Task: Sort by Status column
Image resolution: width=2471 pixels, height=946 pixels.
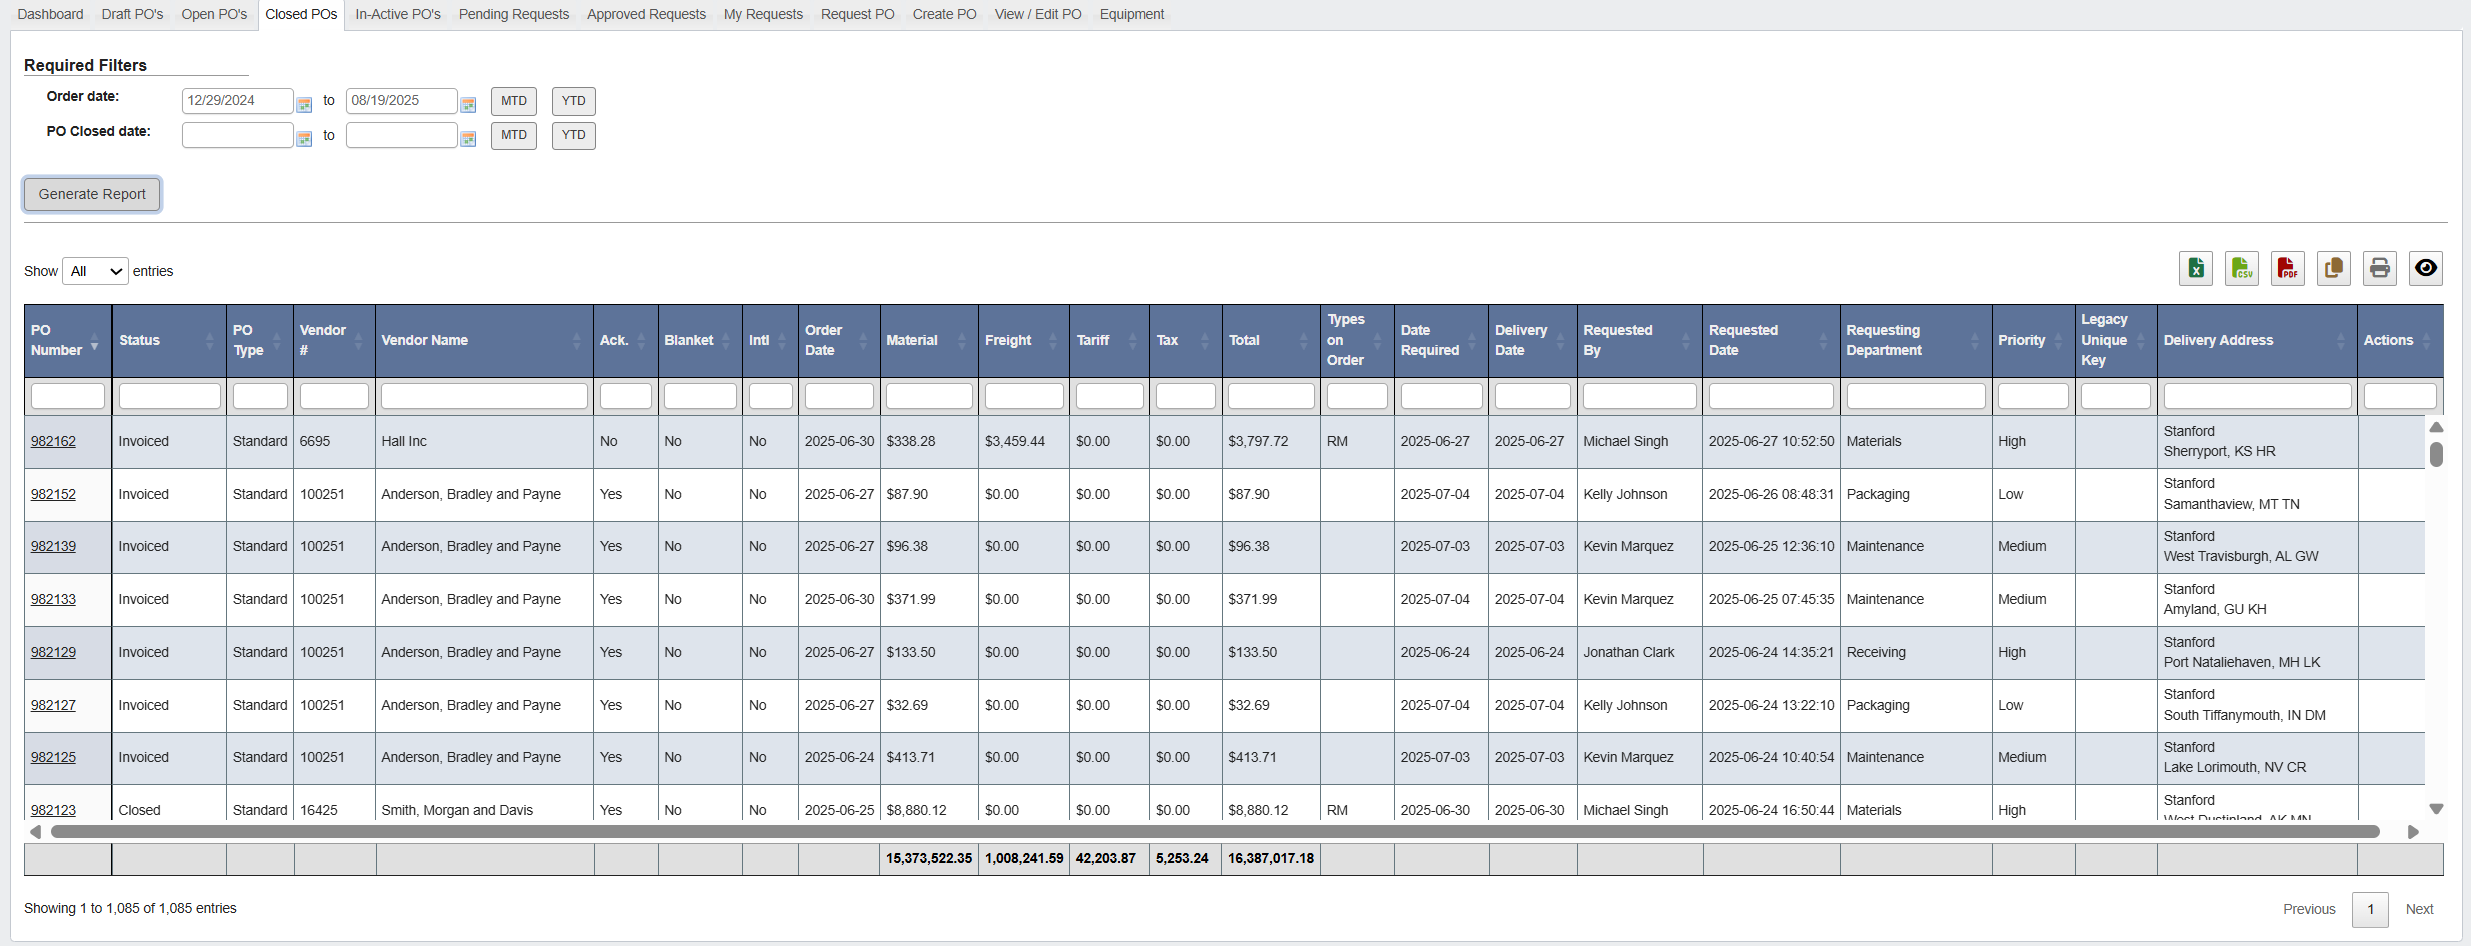Action: pos(169,341)
